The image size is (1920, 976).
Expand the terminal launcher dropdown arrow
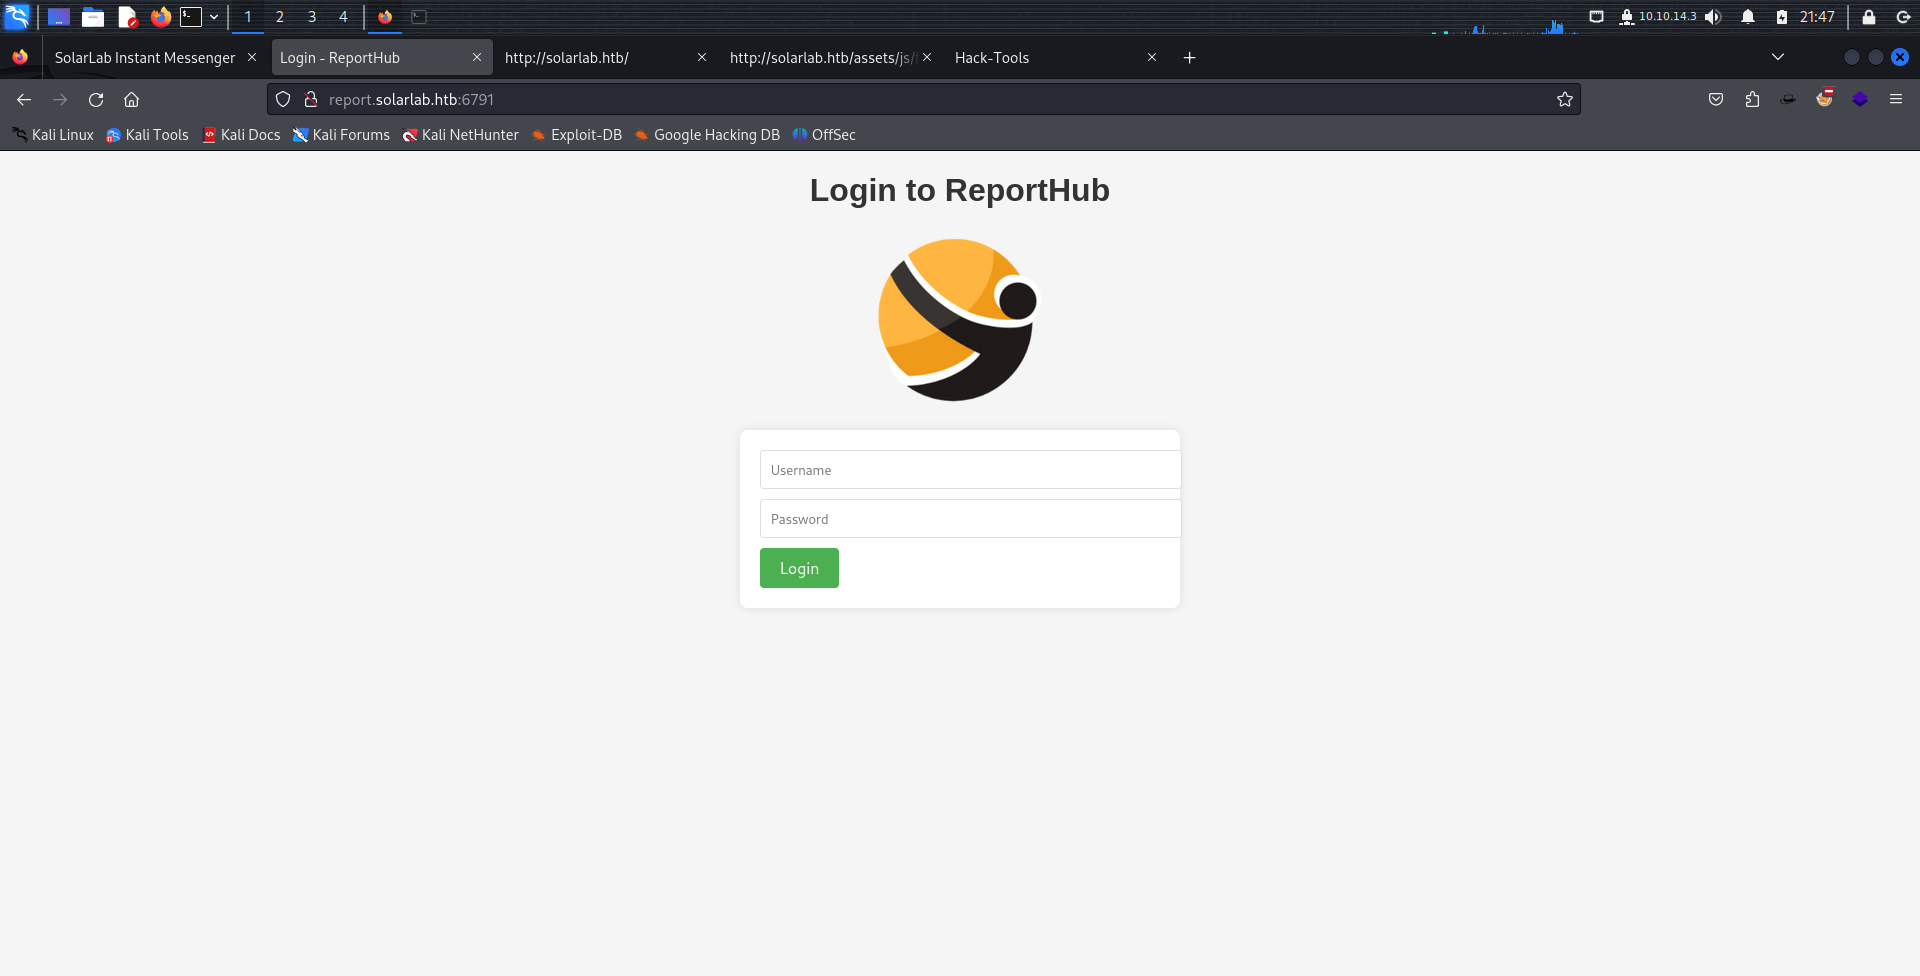(214, 17)
